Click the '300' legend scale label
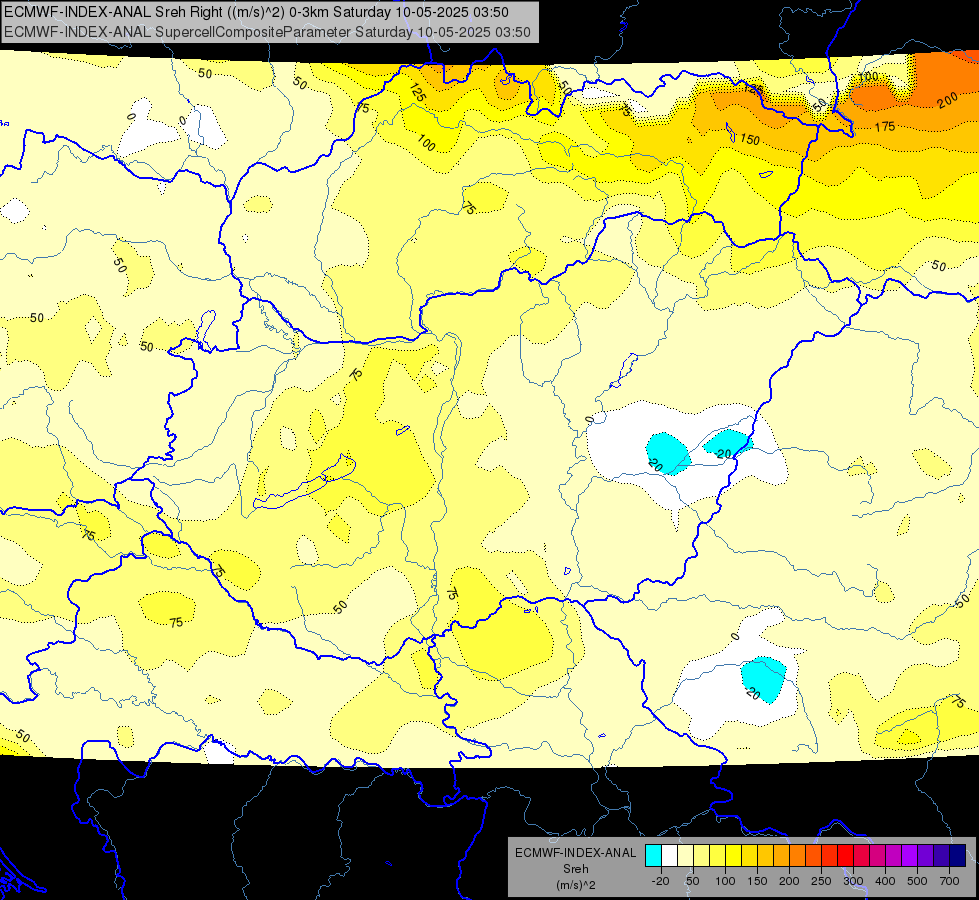 [853, 881]
